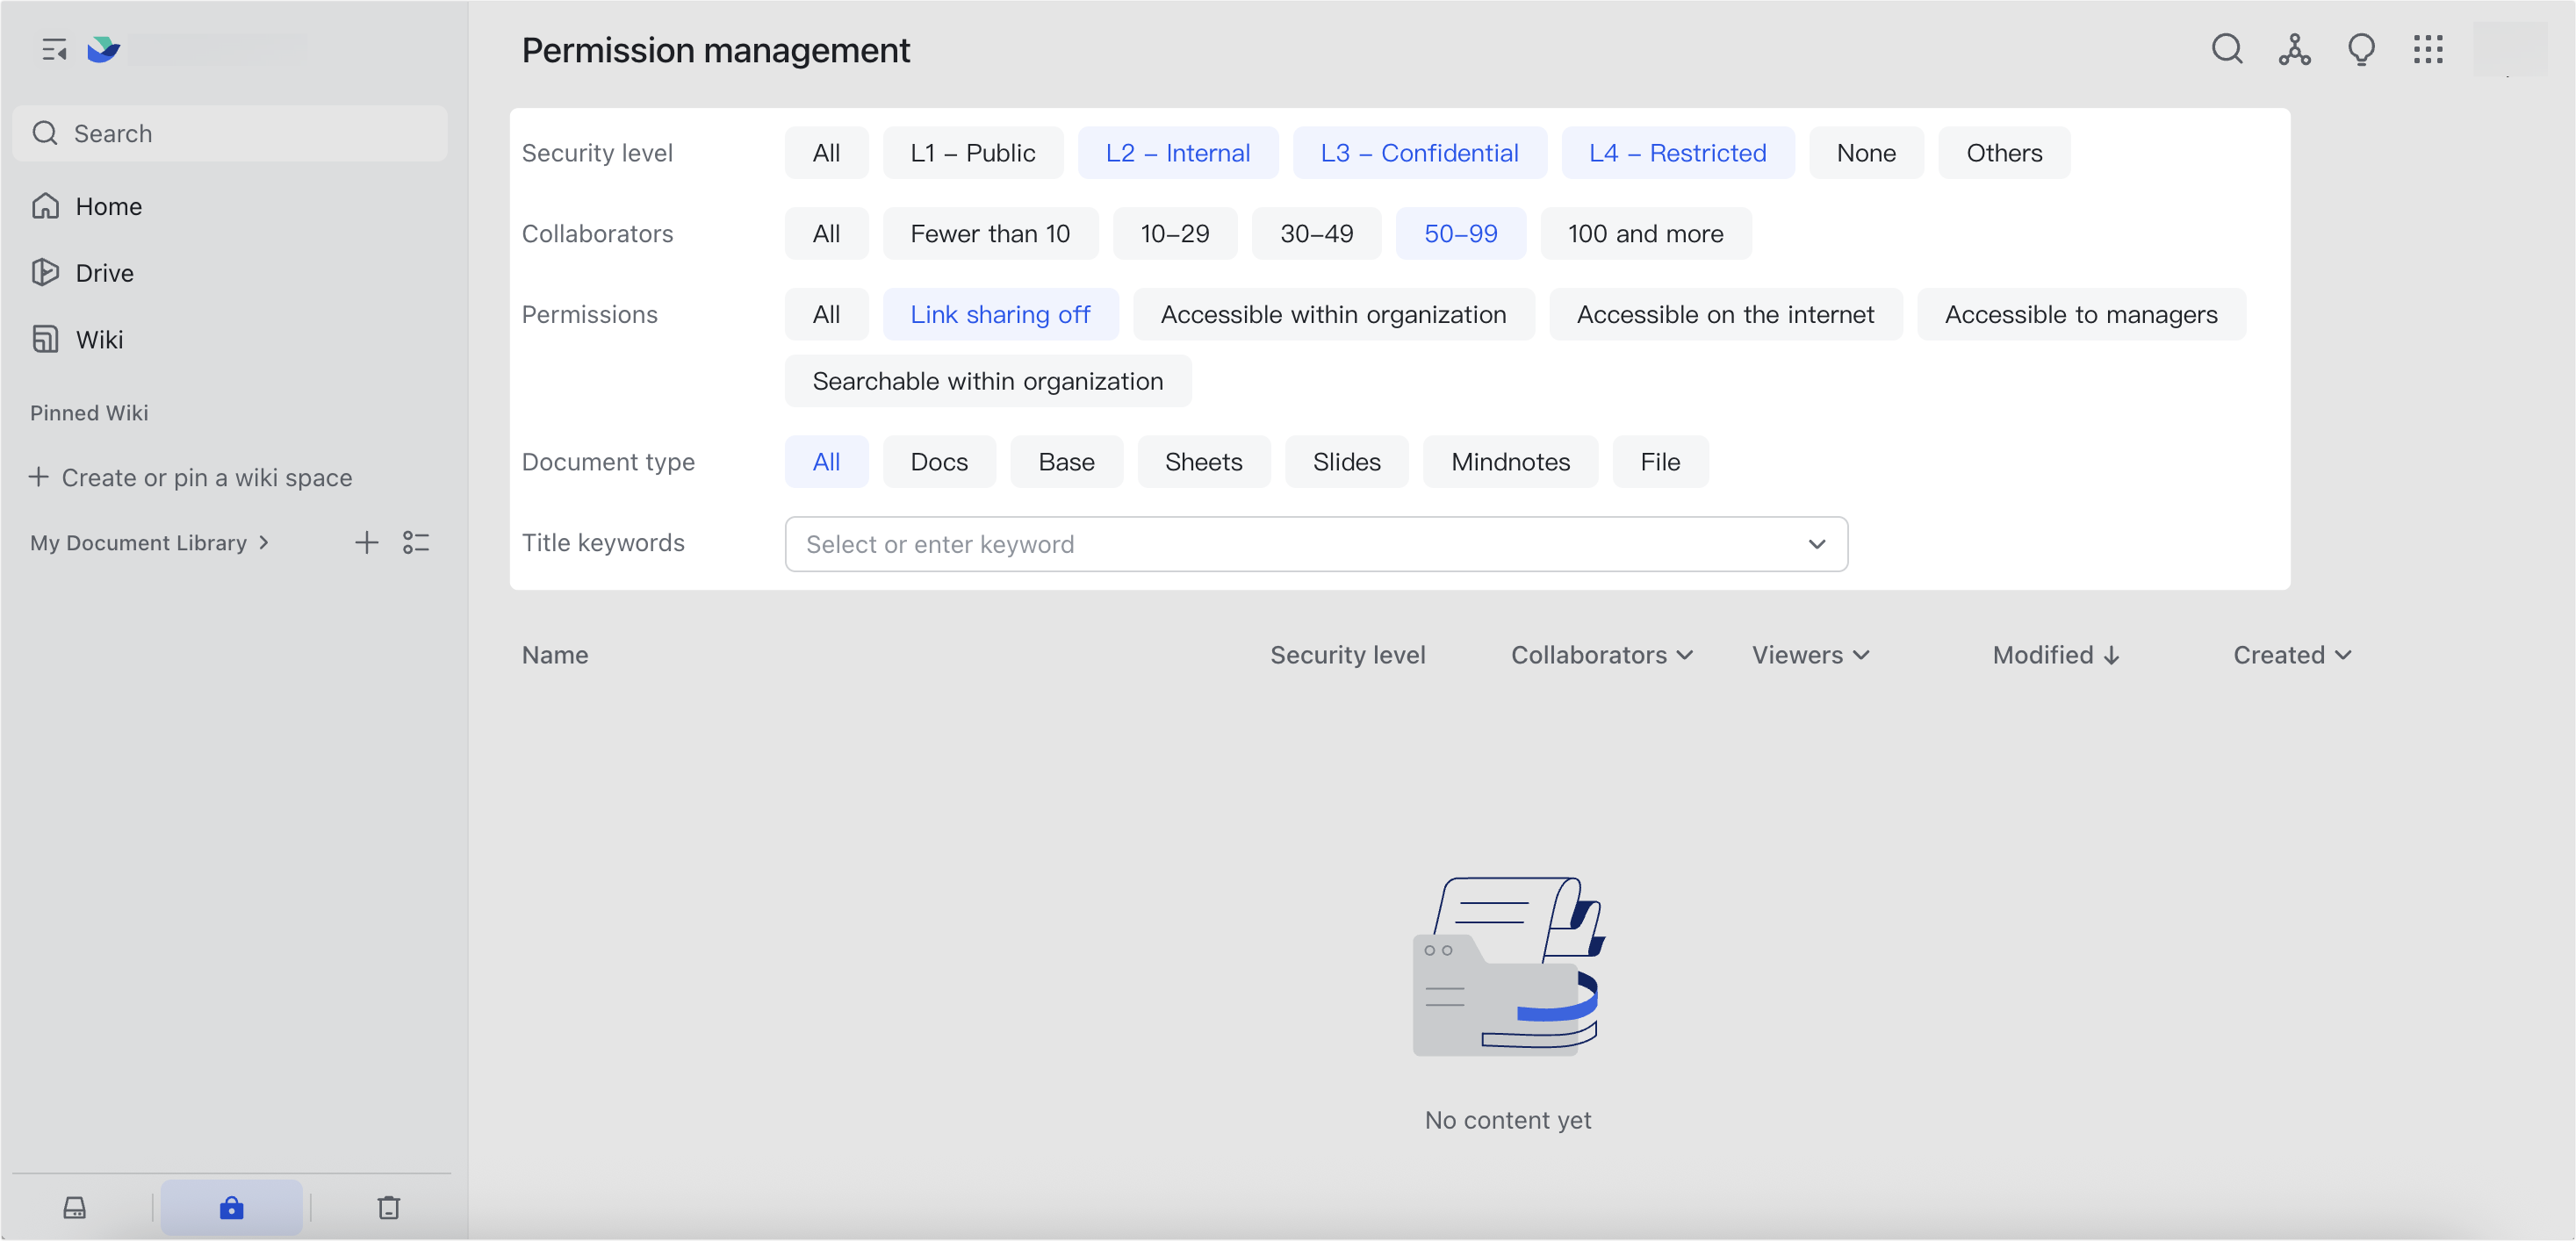The image size is (2576, 1241).
Task: Focus the sidebar Search field
Action: click(x=230, y=133)
